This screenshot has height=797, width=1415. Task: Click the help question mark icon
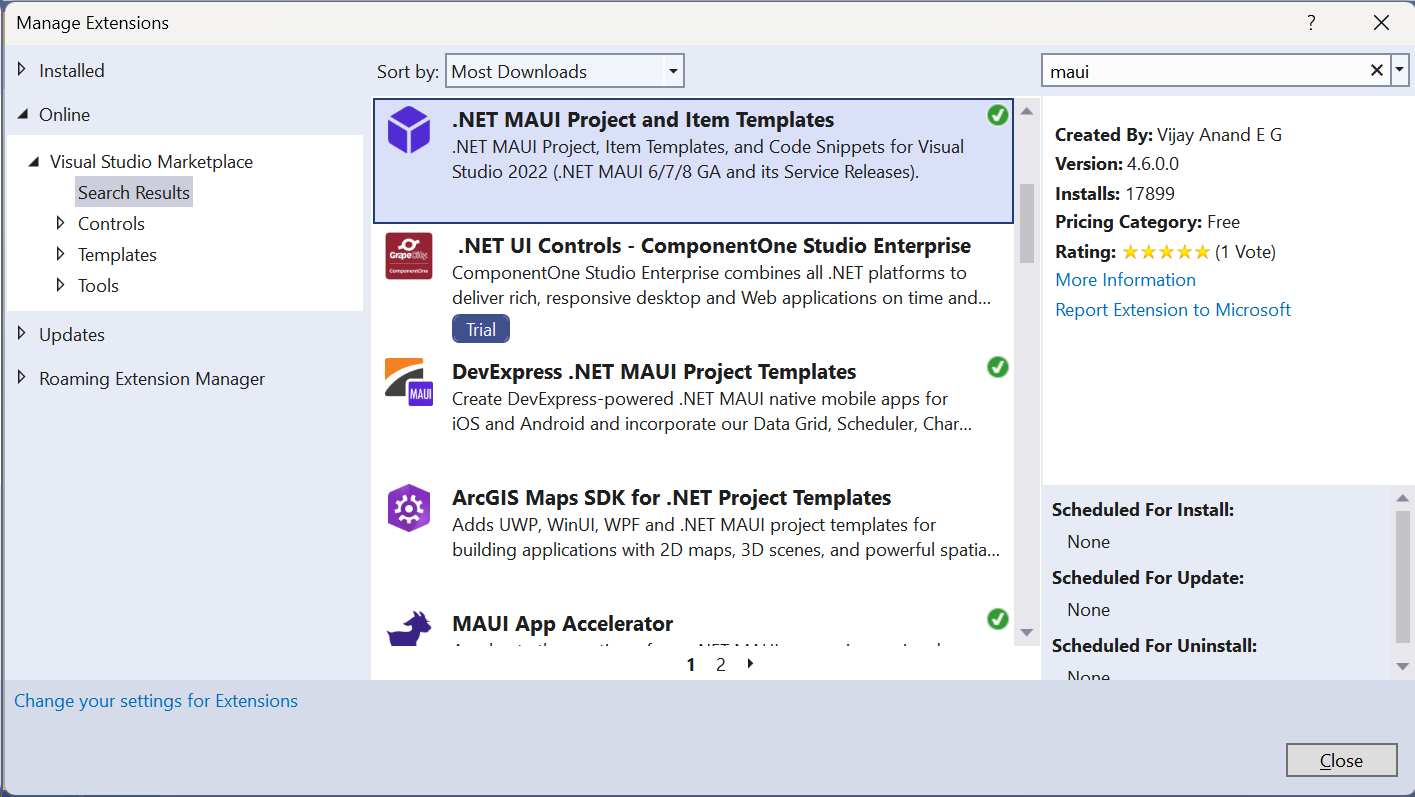(x=1311, y=22)
